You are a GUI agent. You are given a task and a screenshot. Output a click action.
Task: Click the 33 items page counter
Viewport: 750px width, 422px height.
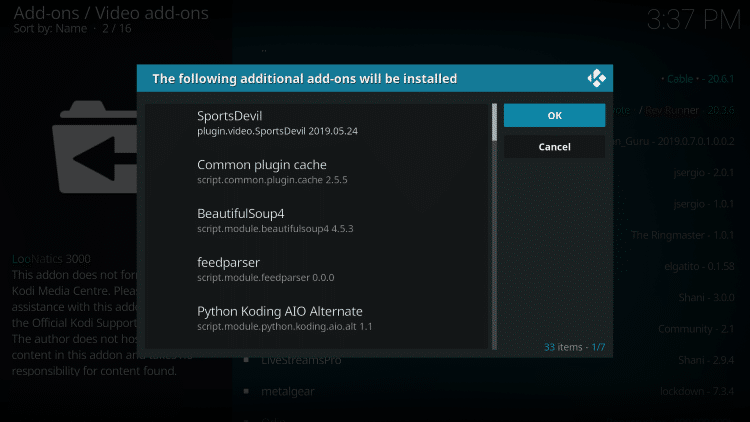[574, 347]
